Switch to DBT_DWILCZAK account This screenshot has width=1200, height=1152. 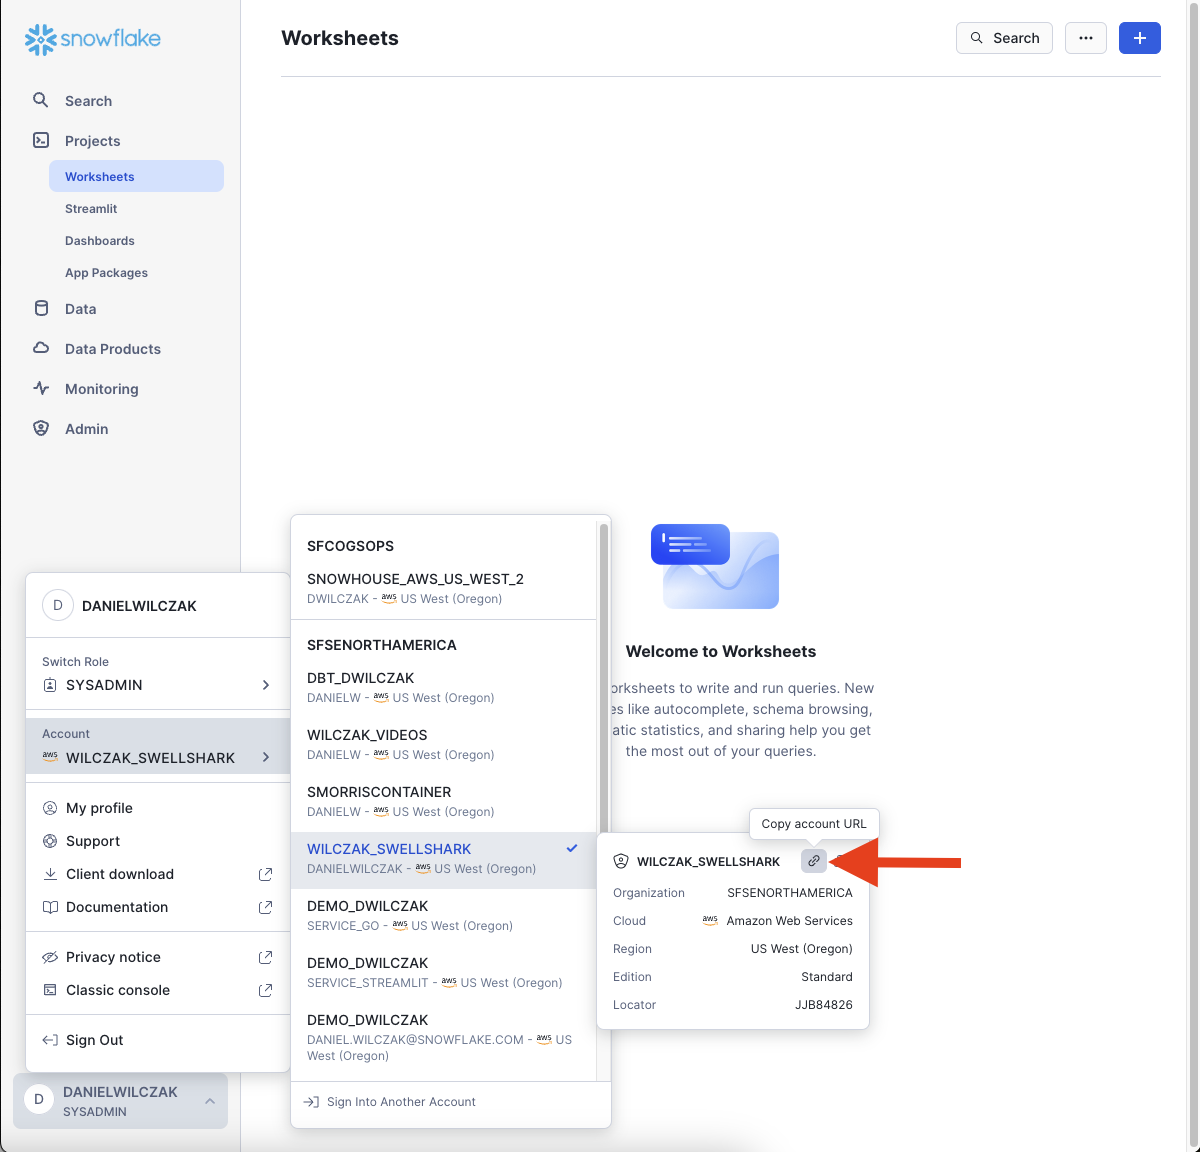pyautogui.click(x=444, y=687)
